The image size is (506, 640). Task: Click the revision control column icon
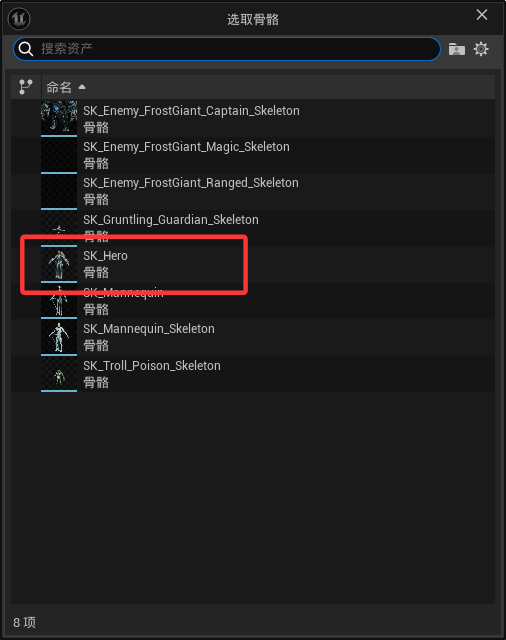[x=26, y=87]
